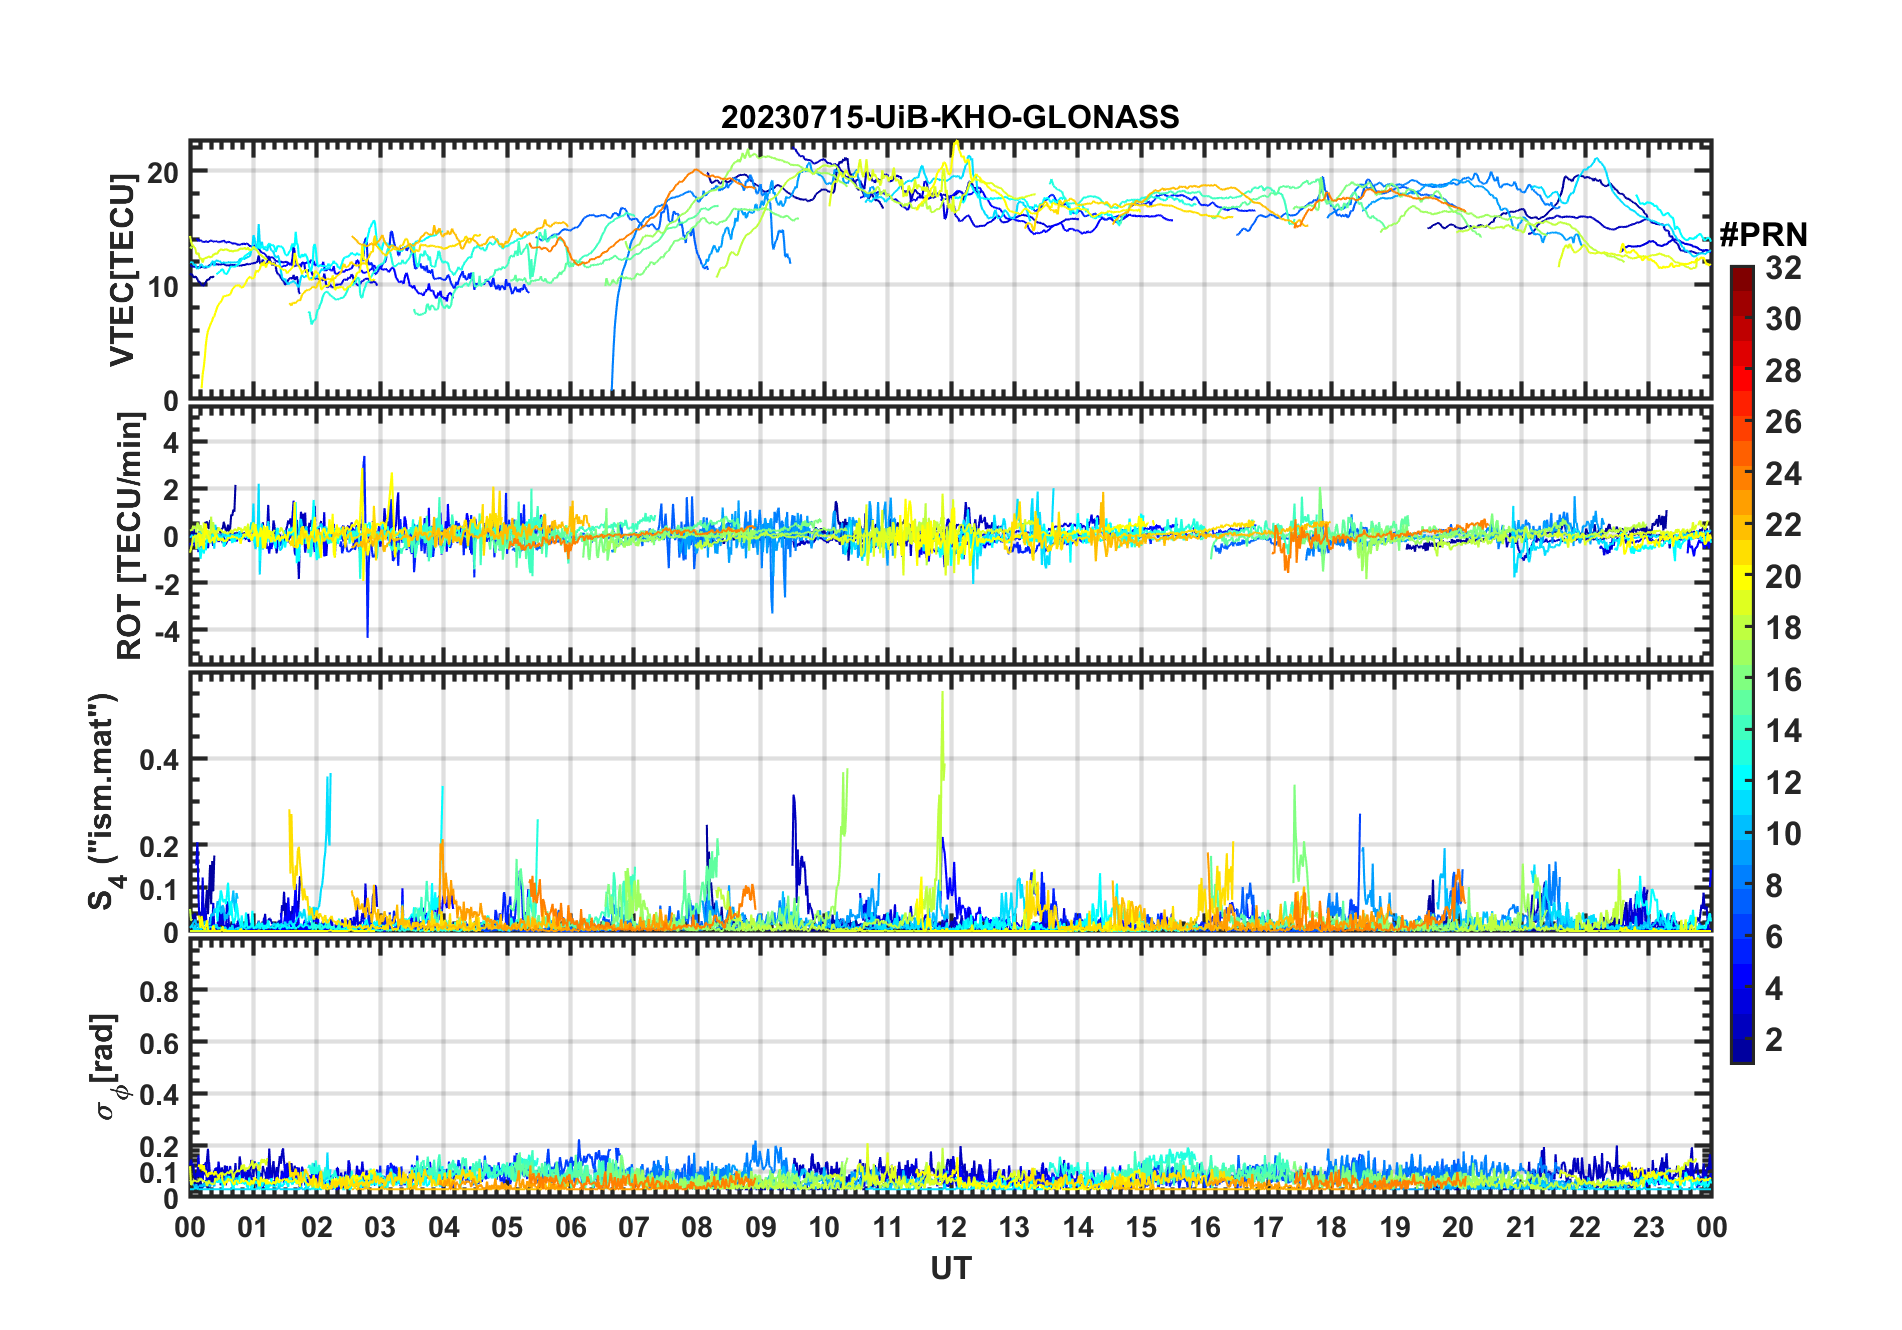This screenshot has width=1902, height=1330.
Task: Click x-axis hour label "23"
Action: pos(1648,1227)
